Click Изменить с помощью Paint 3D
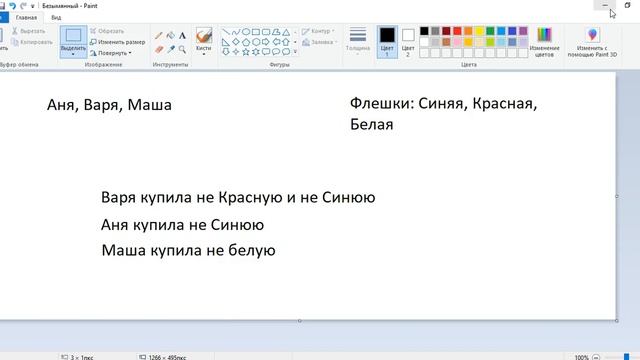640x360 pixels. (592, 42)
